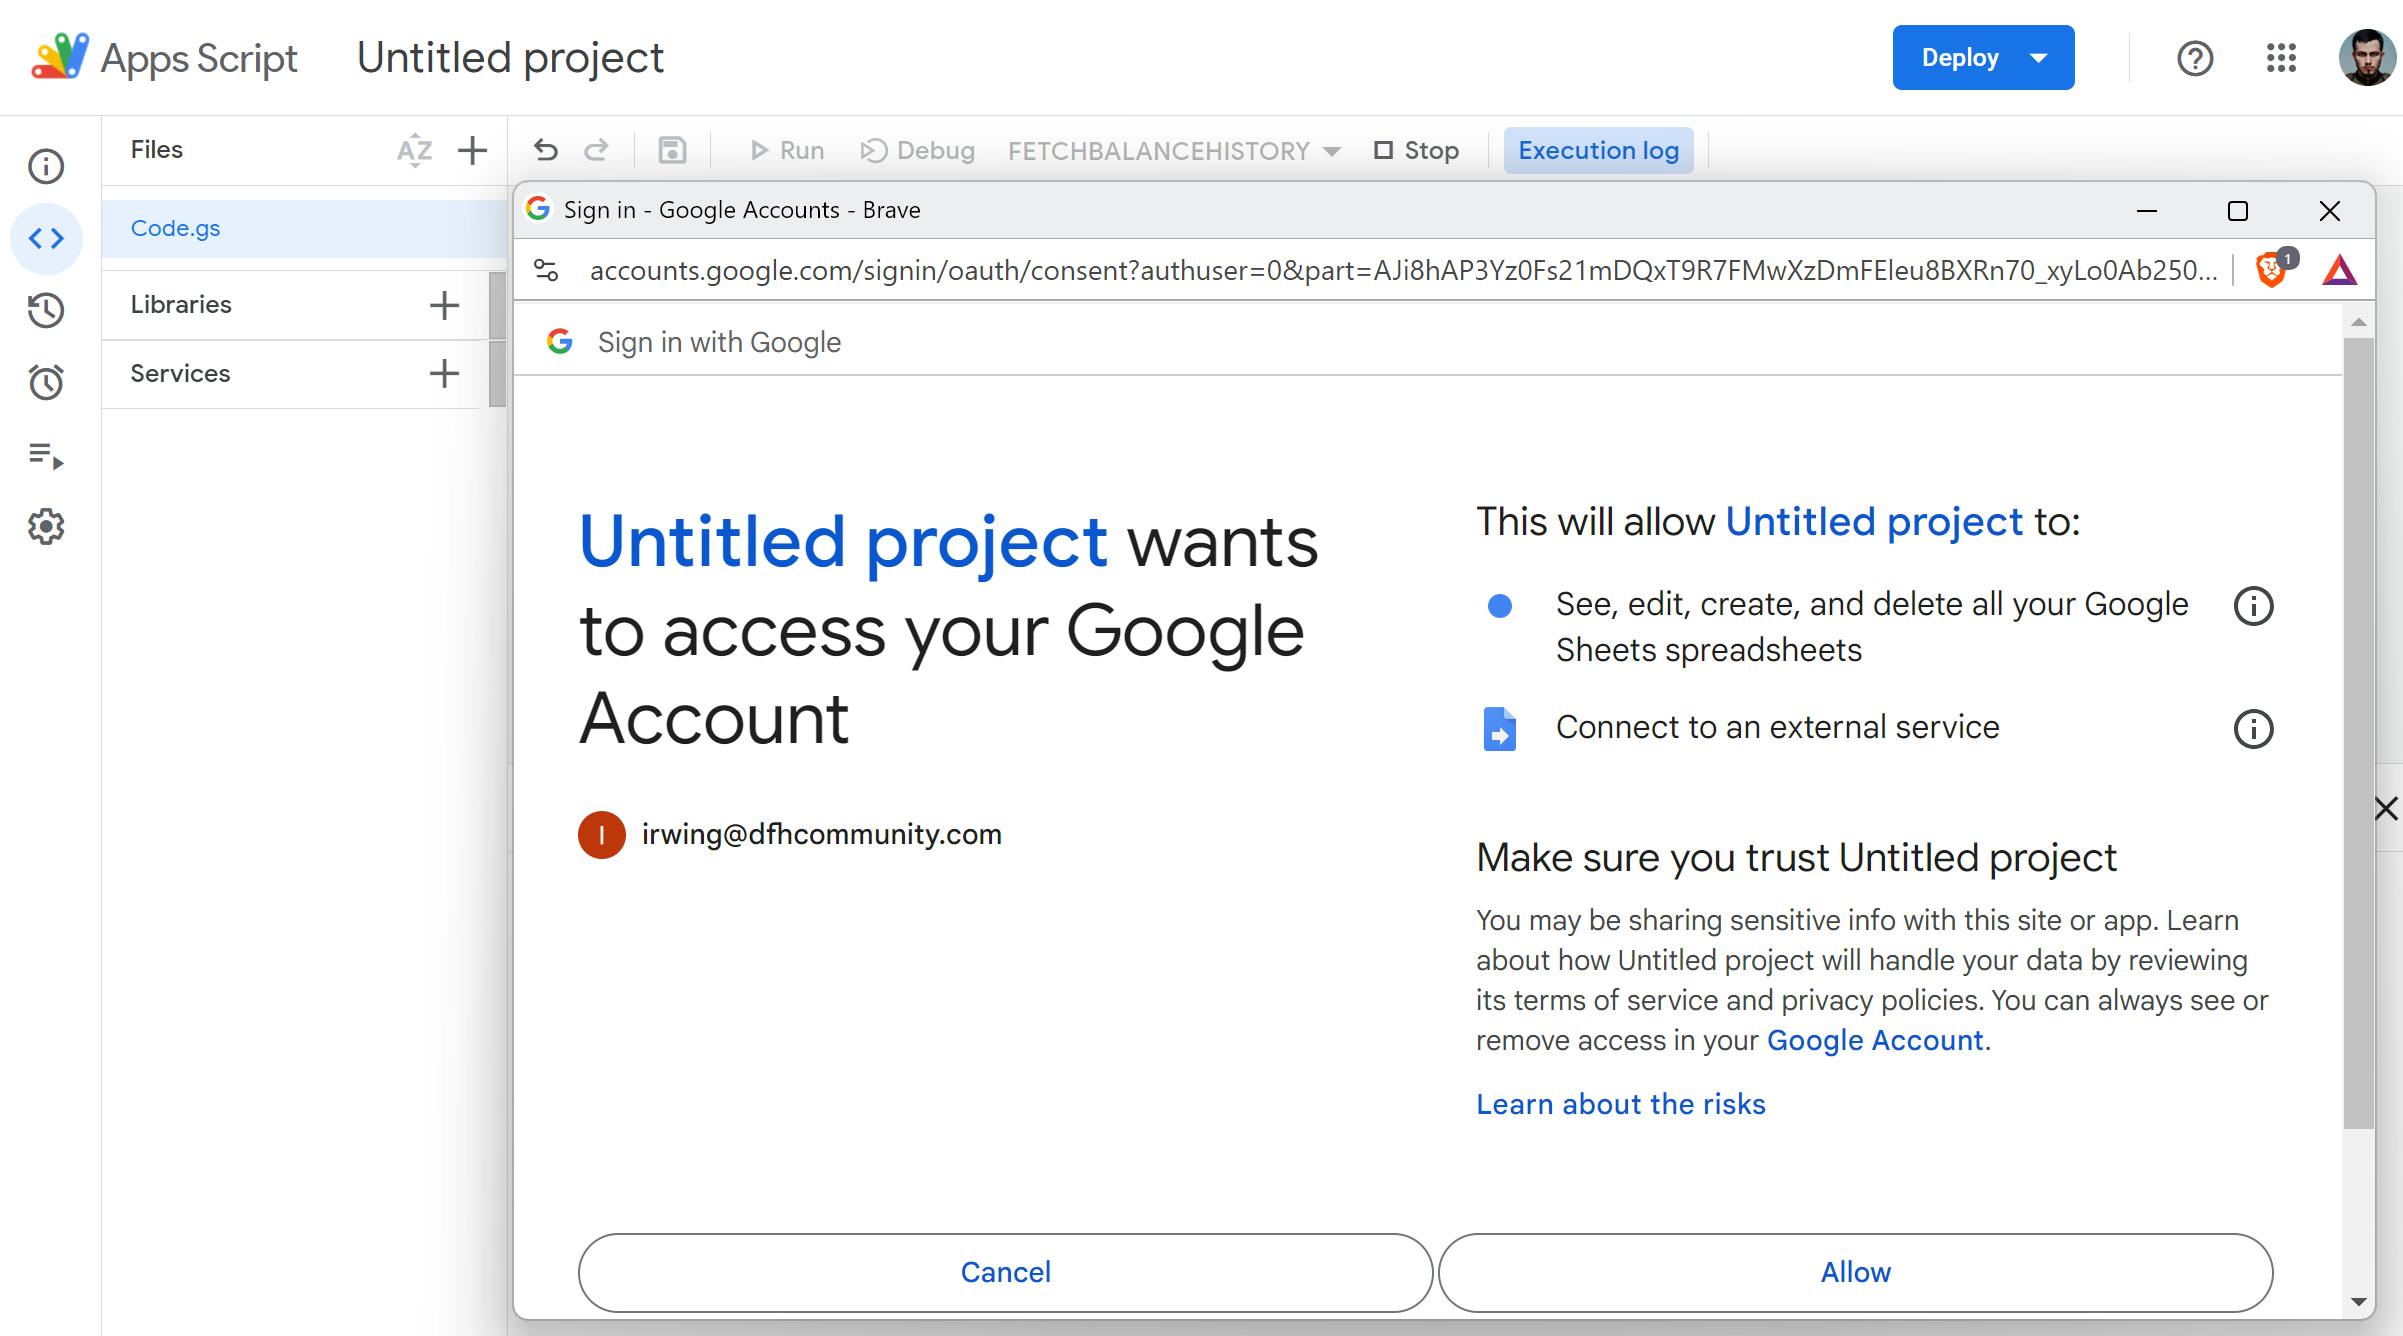The image size is (2403, 1336).
Task: Show info for external service permission
Action: click(x=2253, y=729)
